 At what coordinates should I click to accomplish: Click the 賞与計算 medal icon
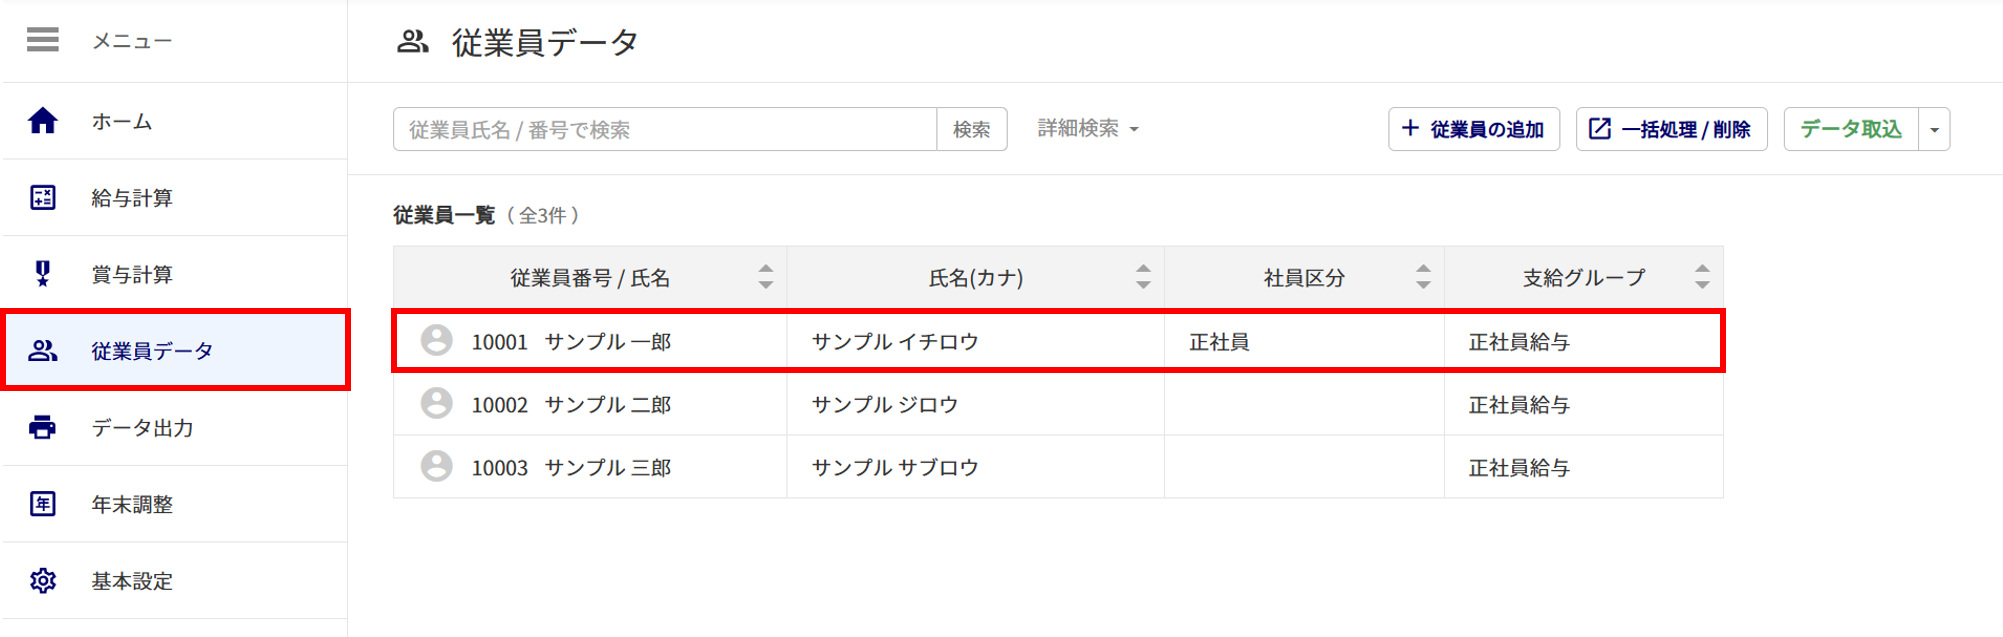(x=42, y=274)
